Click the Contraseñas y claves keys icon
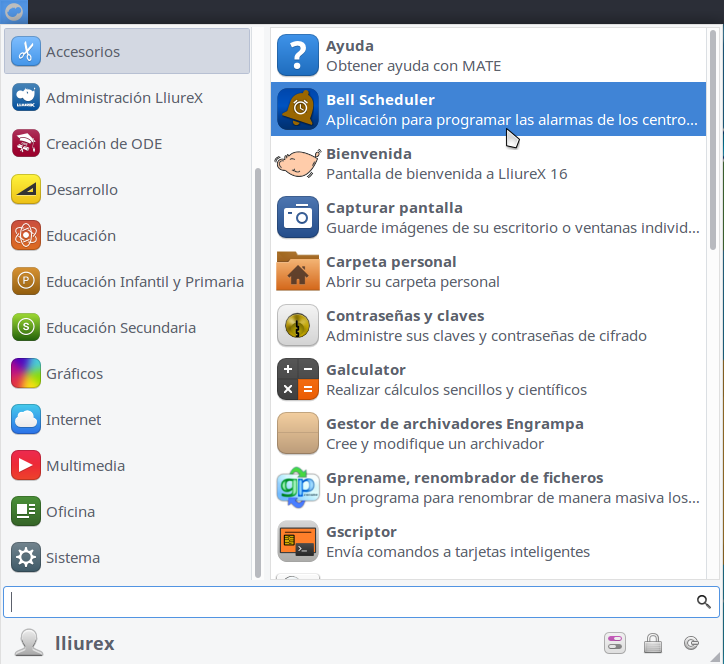Screen dimensions: 724x664 point(297,325)
